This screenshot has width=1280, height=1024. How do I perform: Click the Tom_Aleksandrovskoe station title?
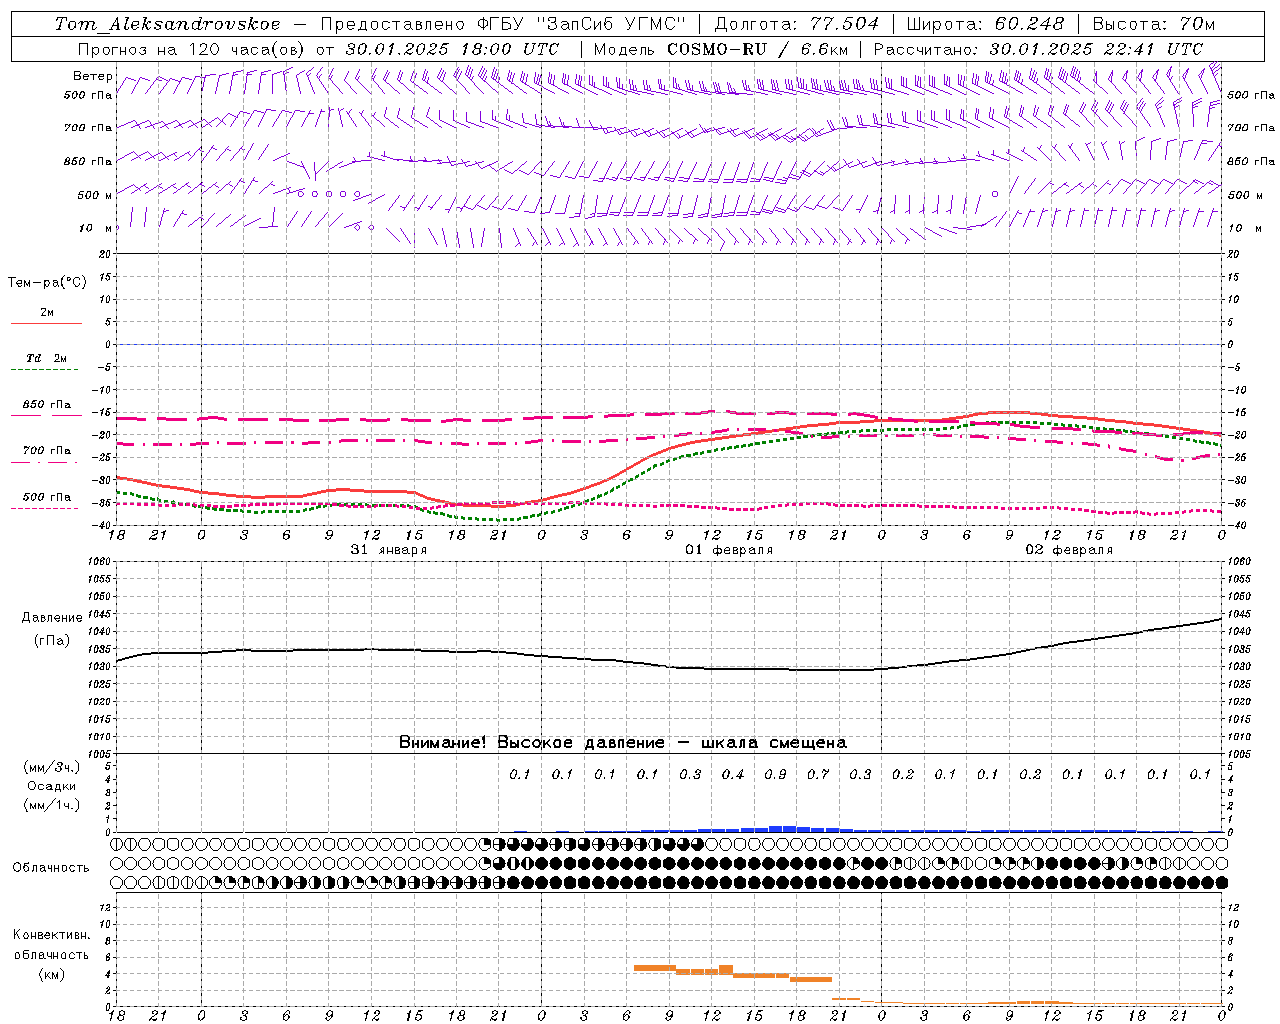tap(168, 24)
